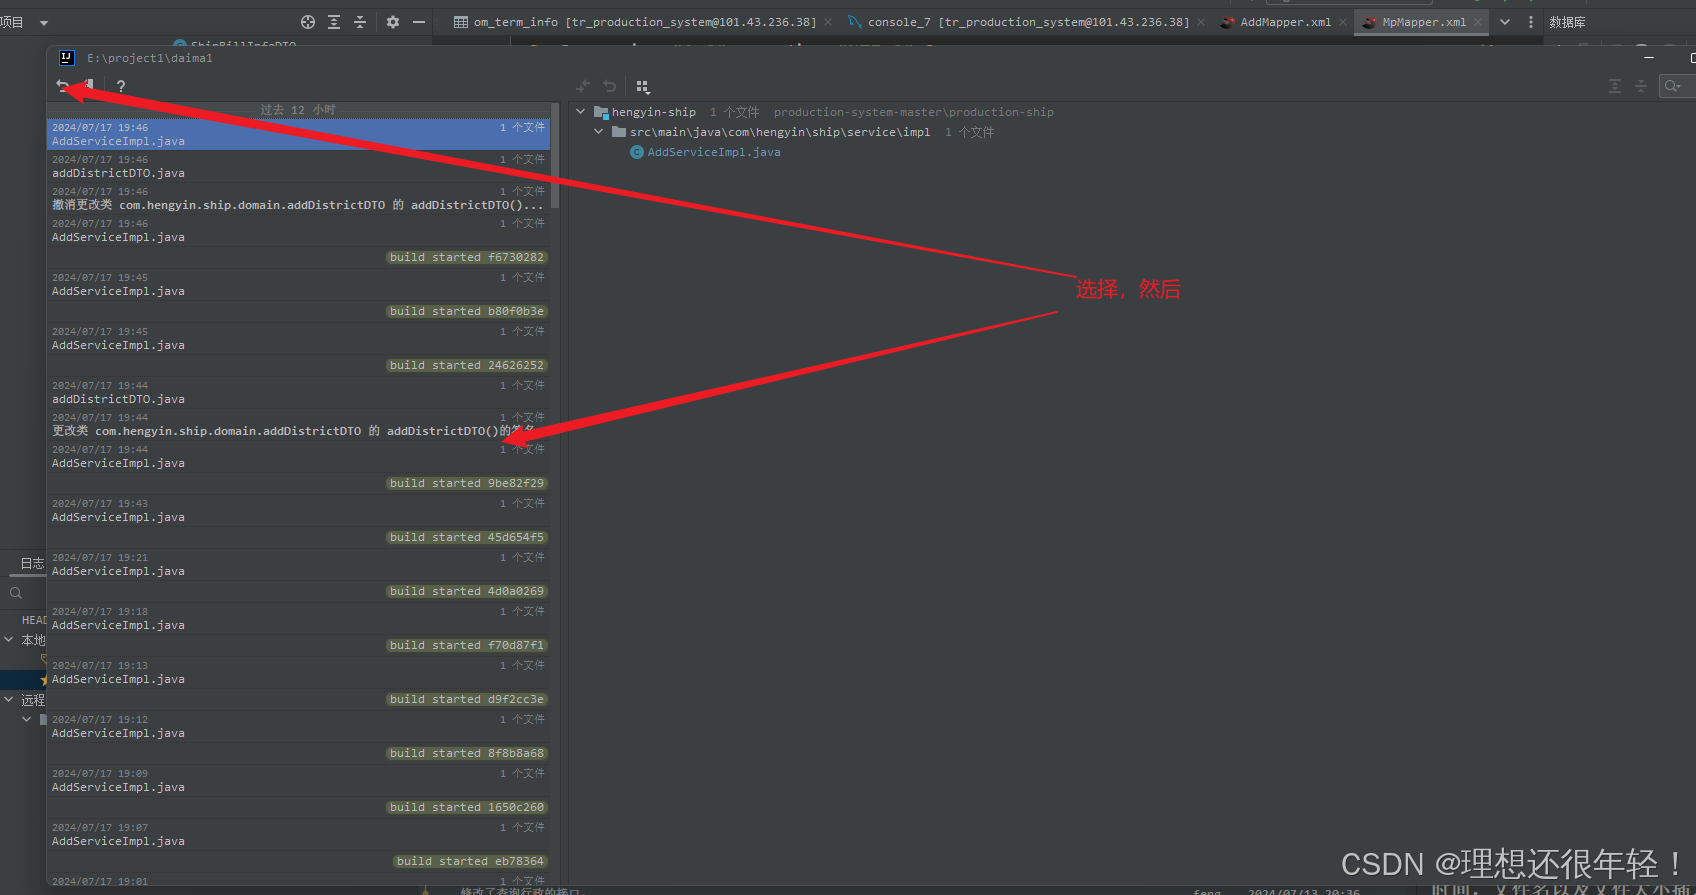The height and width of the screenshot is (895, 1696).
Task: Click the build started 4d0a0269 label
Action: 467,591
